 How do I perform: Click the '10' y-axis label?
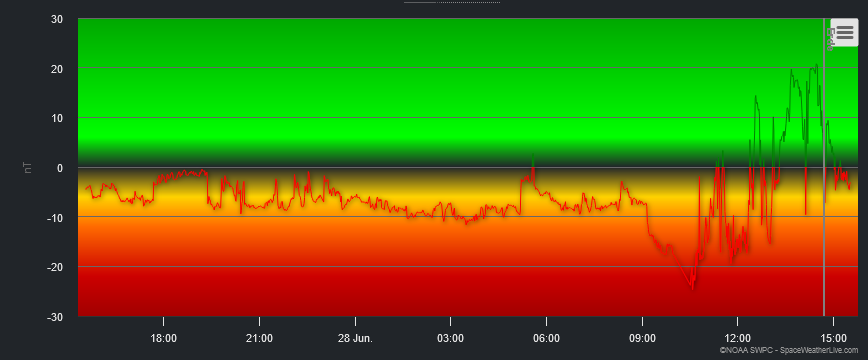(x=57, y=119)
